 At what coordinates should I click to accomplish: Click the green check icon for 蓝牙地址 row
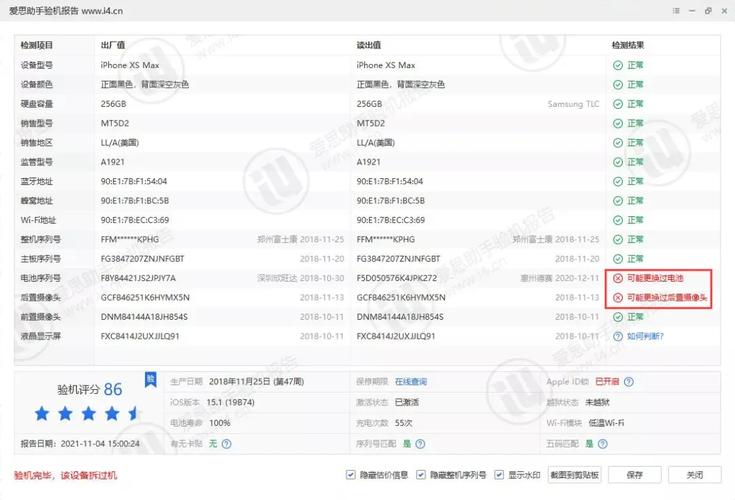tap(618, 181)
